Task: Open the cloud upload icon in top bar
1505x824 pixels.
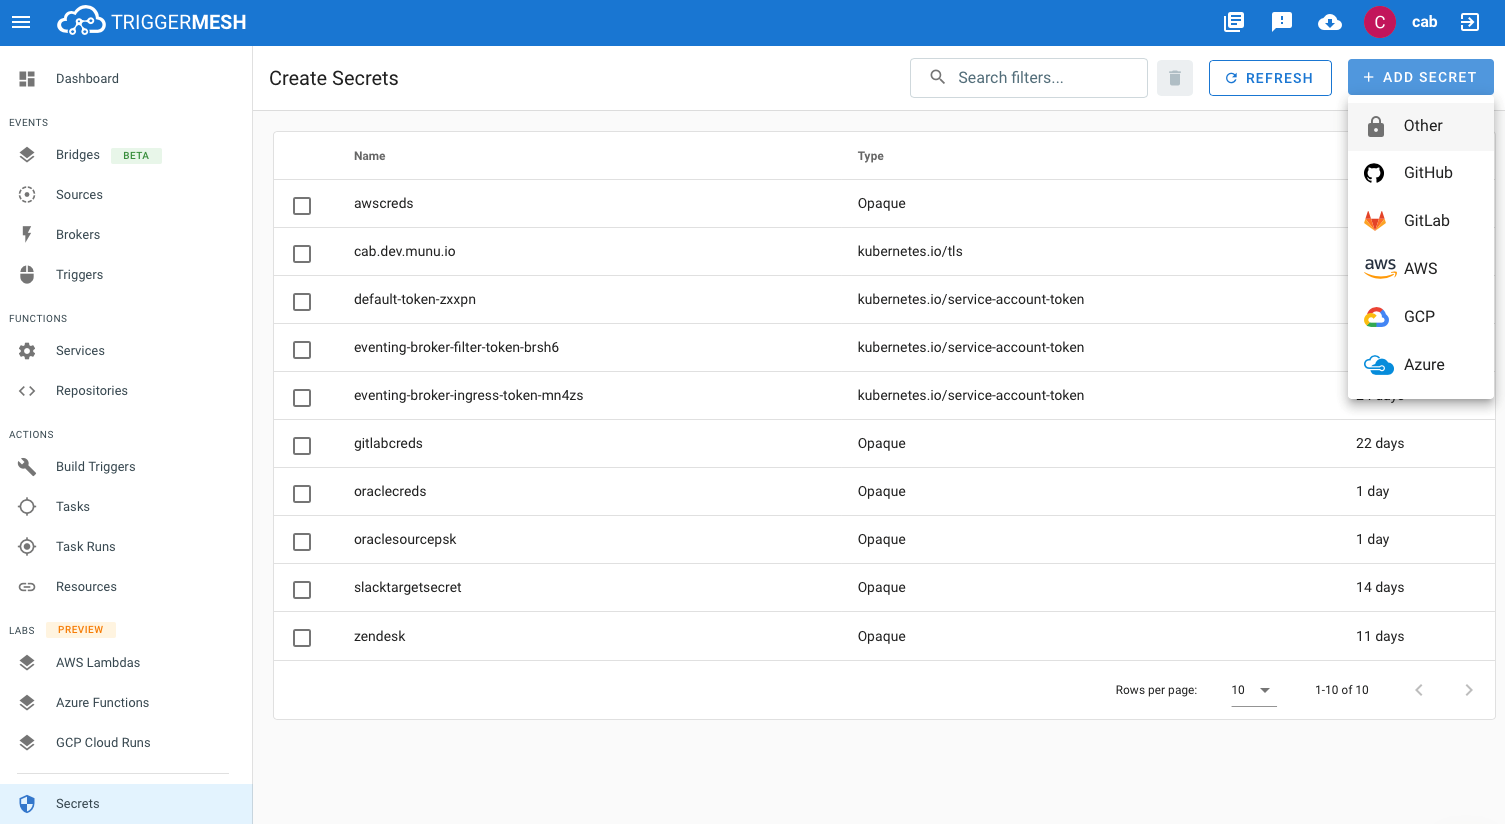Action: coord(1329,21)
